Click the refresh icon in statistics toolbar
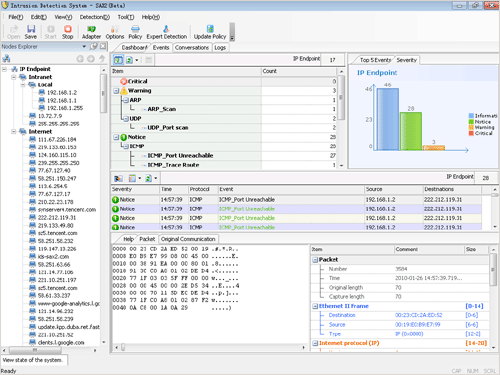500x375 pixels. click(129, 60)
